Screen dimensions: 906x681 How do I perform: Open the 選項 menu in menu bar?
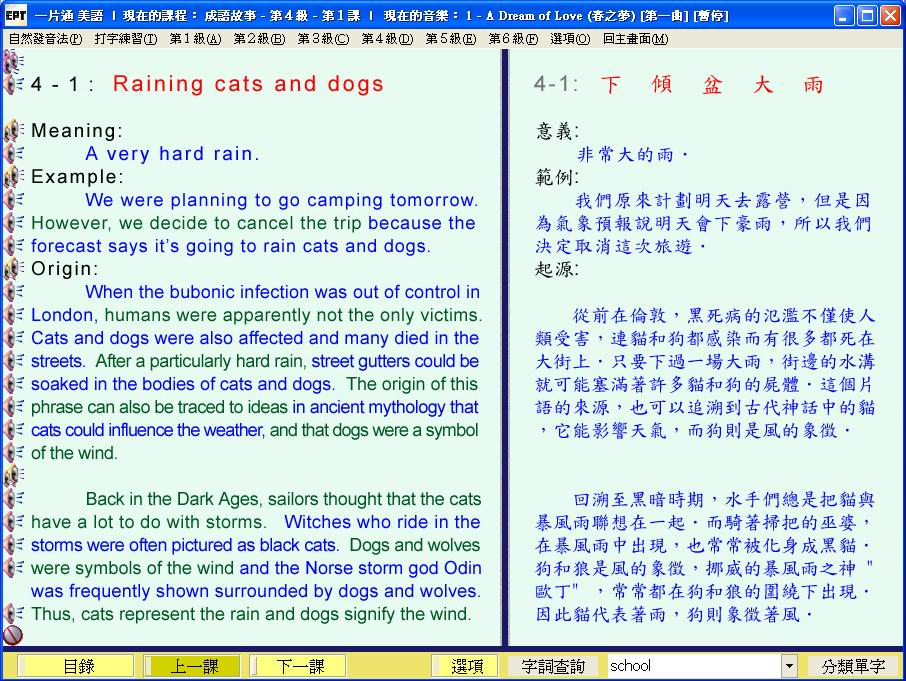point(569,39)
